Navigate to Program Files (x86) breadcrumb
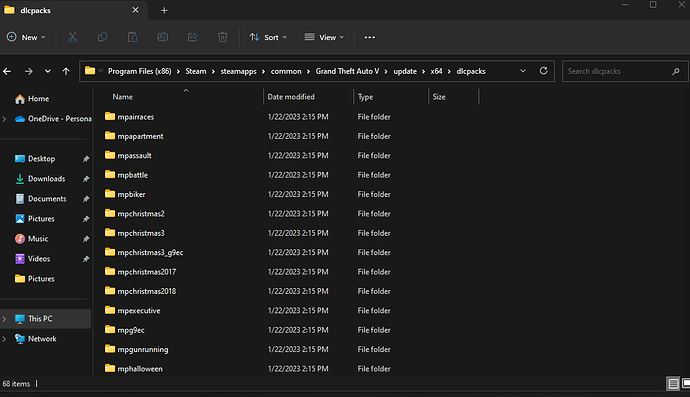This screenshot has height=397, width=690. [x=139, y=71]
